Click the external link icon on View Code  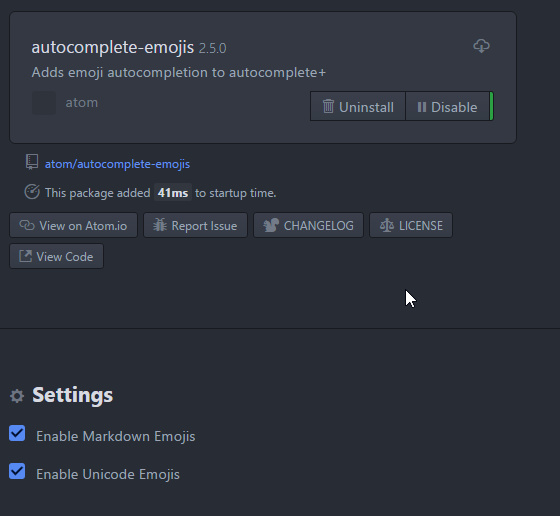pyautogui.click(x=25, y=256)
